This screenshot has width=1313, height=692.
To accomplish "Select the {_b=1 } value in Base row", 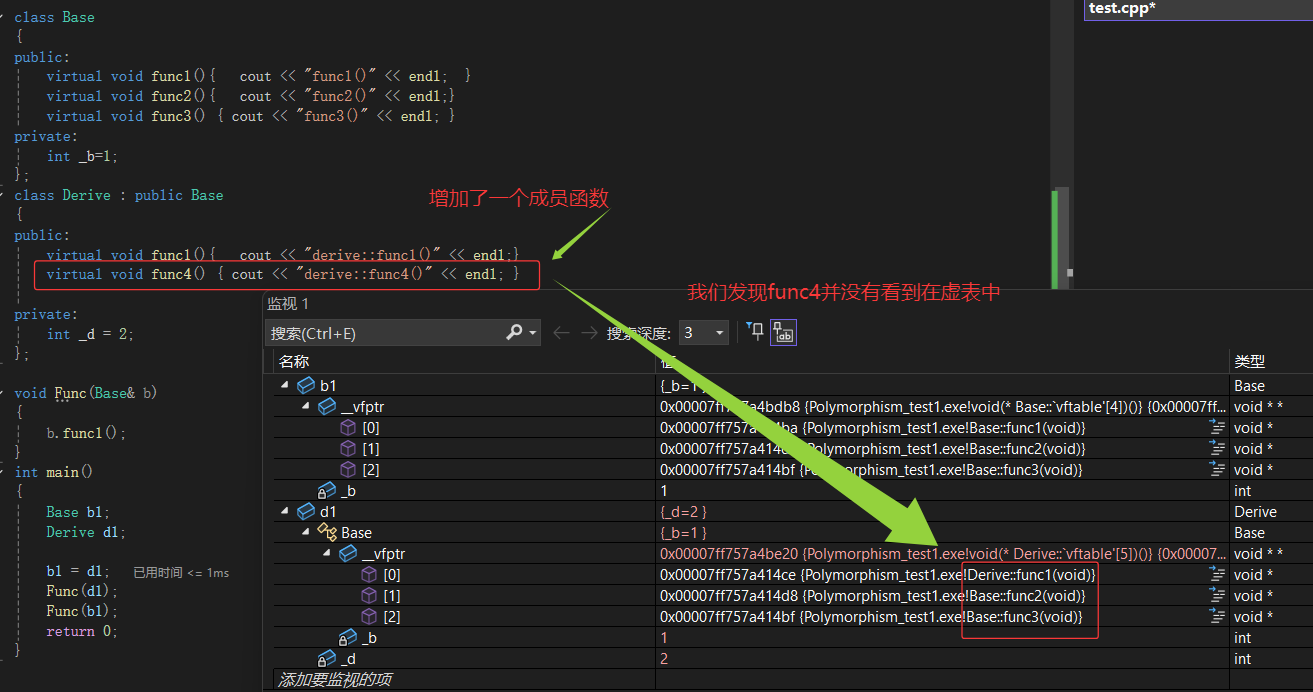I will (683, 533).
